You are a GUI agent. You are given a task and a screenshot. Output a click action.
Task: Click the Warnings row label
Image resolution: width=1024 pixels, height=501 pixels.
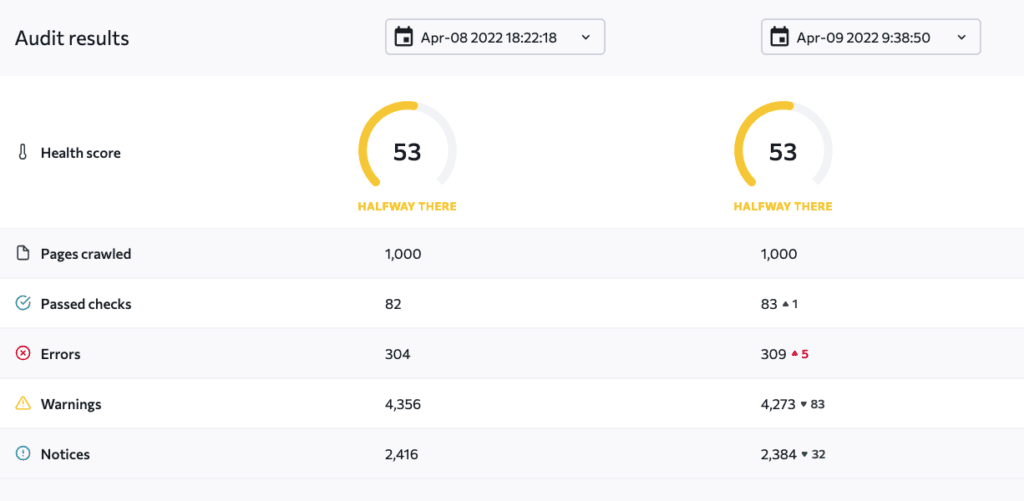pyautogui.click(x=70, y=404)
